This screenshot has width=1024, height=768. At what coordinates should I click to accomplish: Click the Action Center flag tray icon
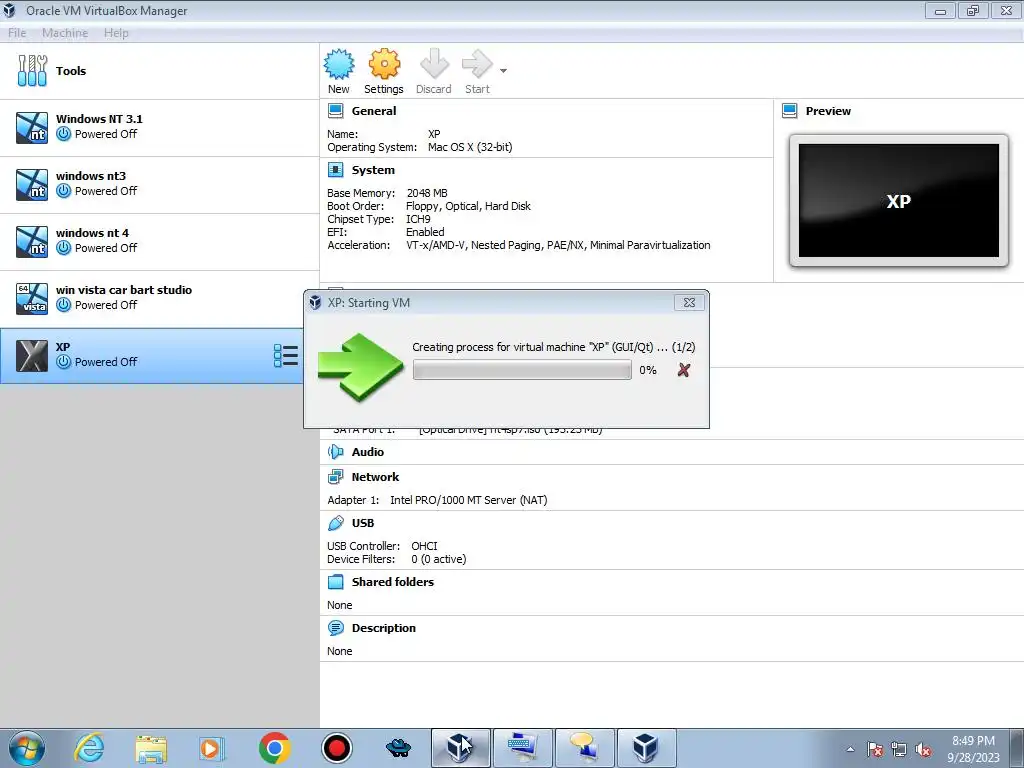[x=875, y=749]
